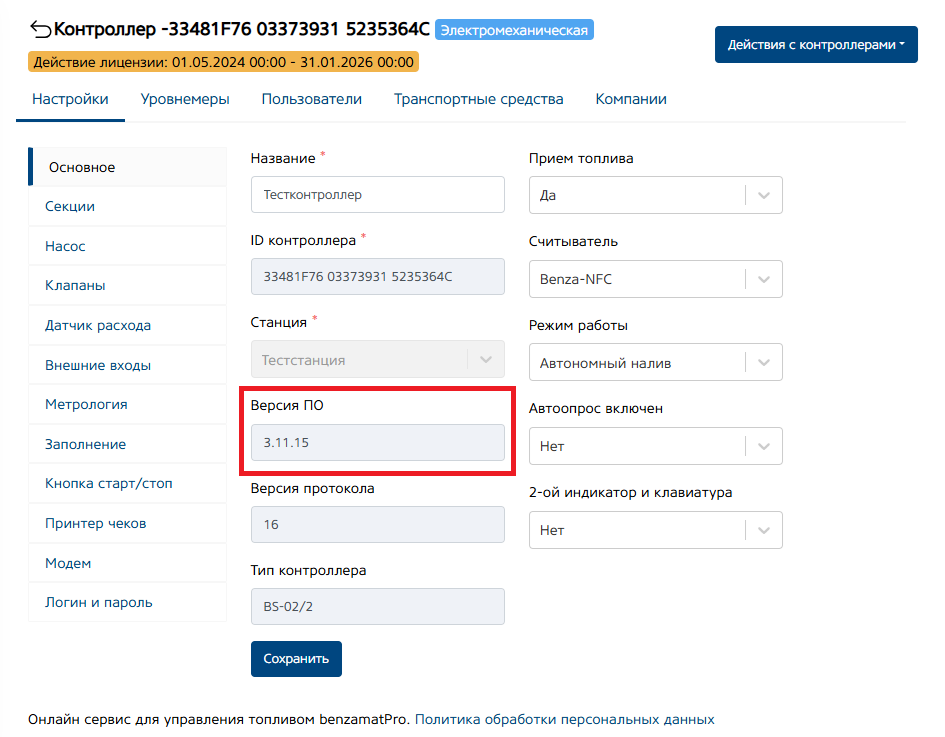This screenshot has width=945, height=737.
Task: Open Политика обработки персональных данных link
Action: pyautogui.click(x=564, y=719)
